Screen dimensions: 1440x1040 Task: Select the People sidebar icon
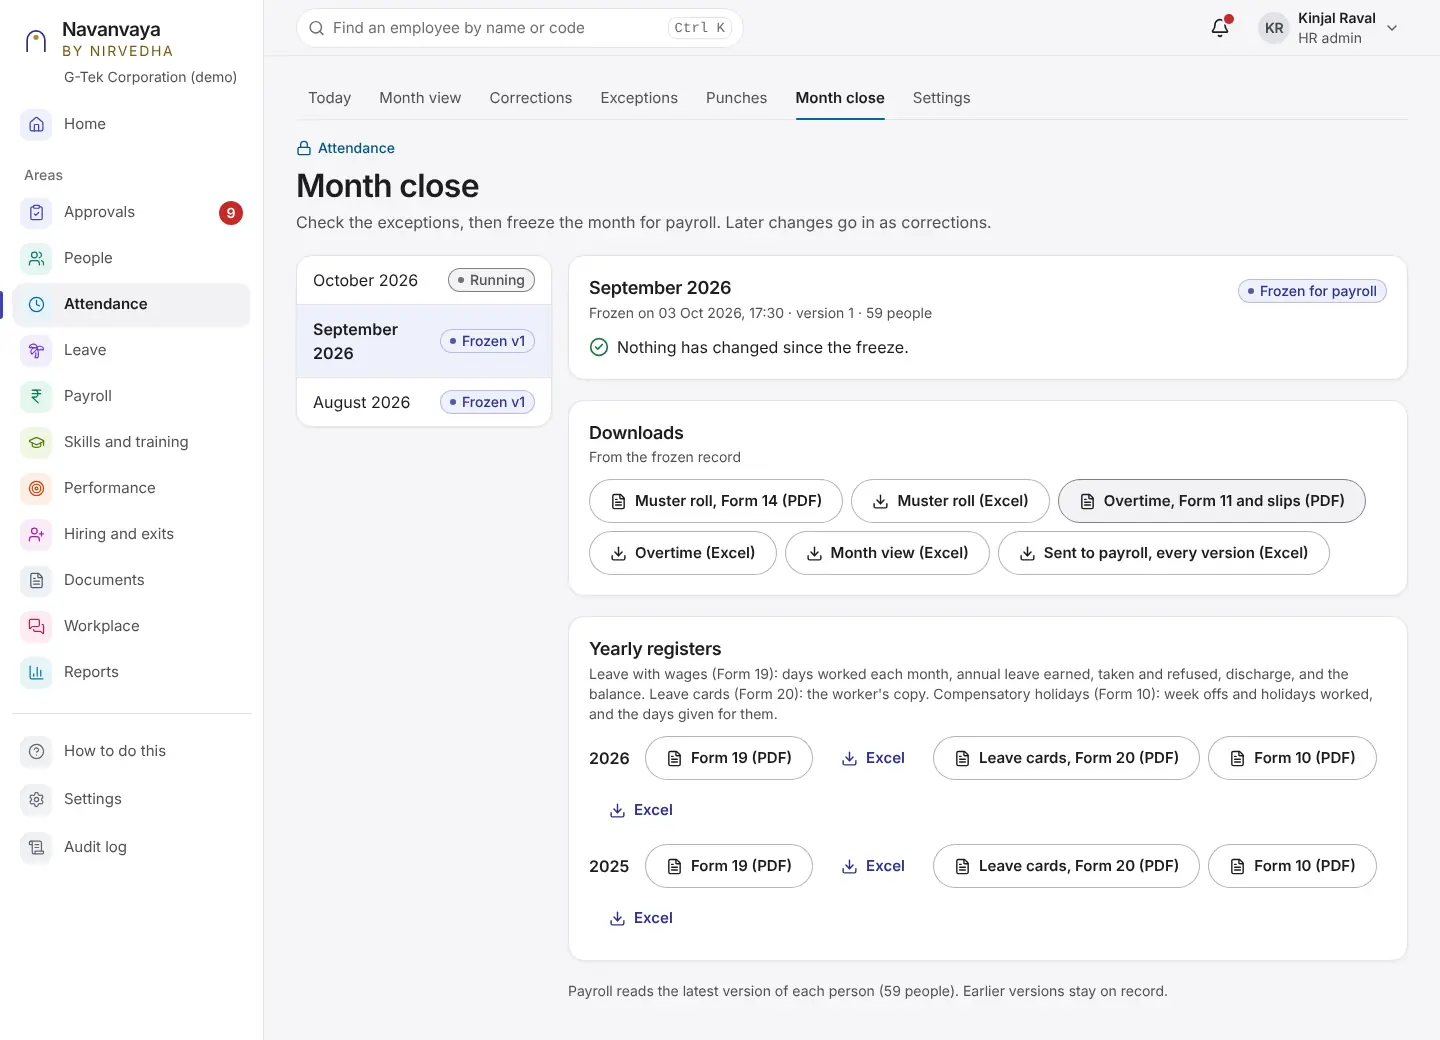click(37, 258)
